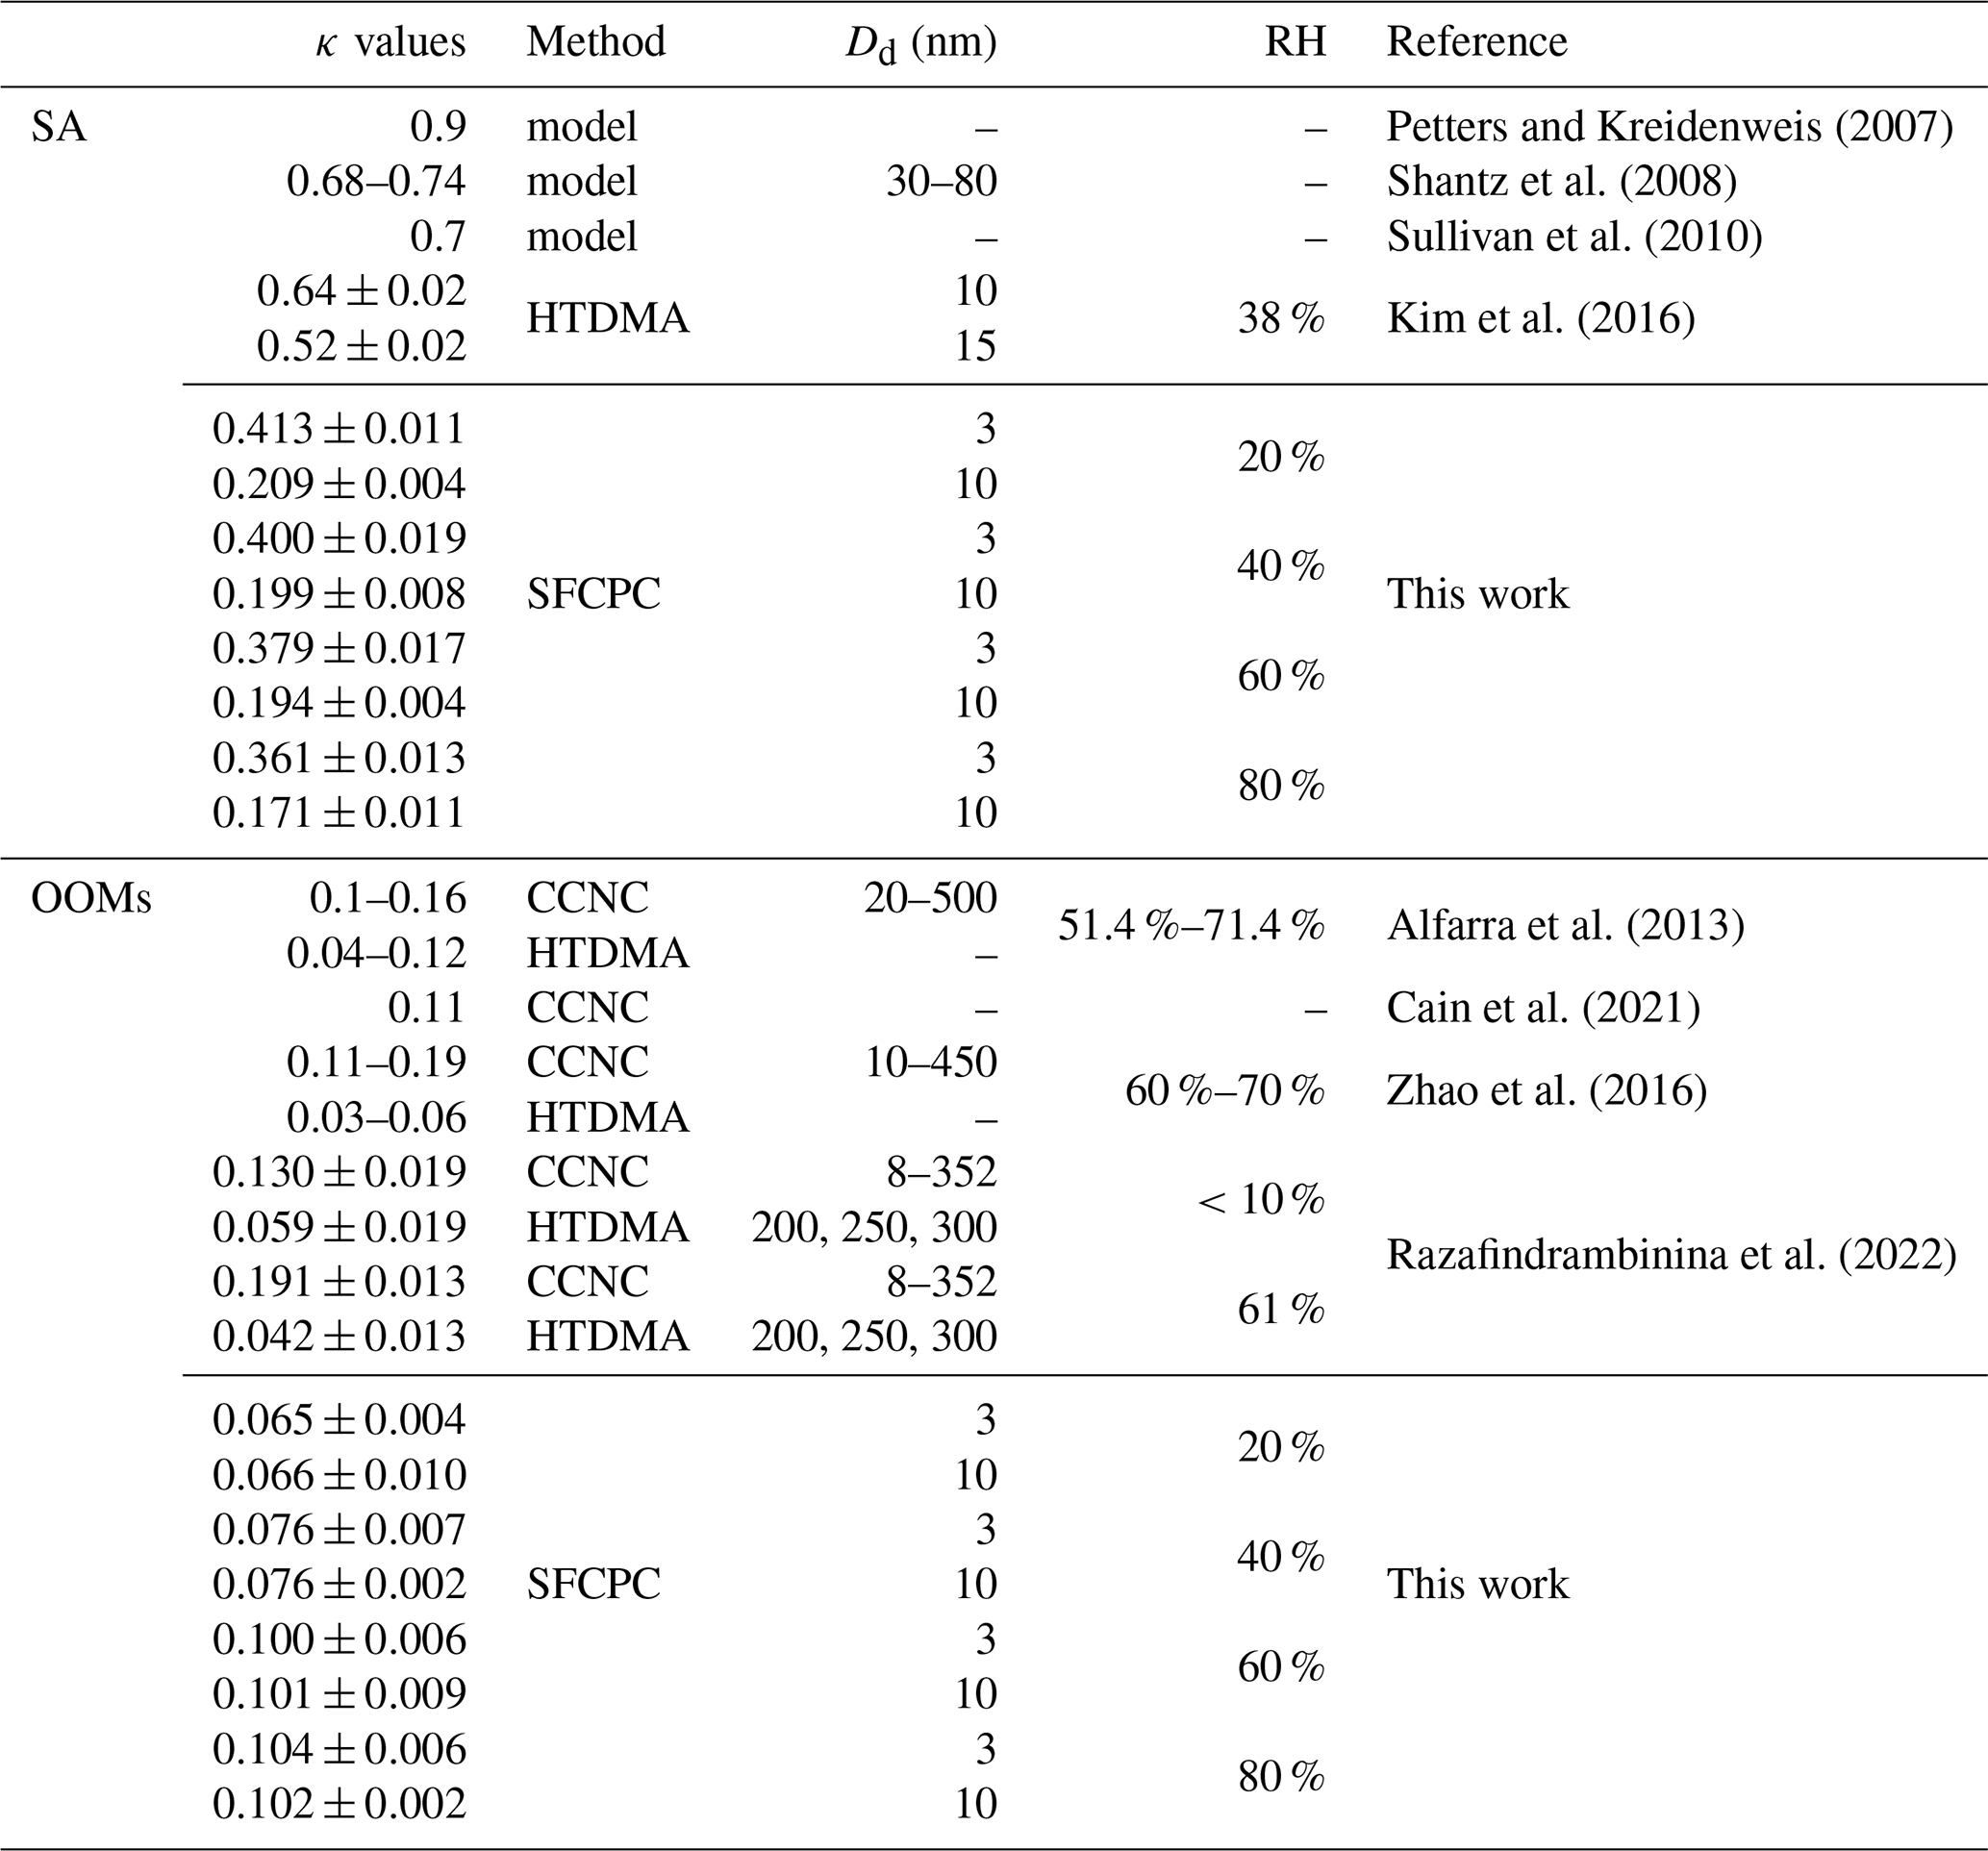Select the SA row group label
The image size is (1988, 1851).
58,127
